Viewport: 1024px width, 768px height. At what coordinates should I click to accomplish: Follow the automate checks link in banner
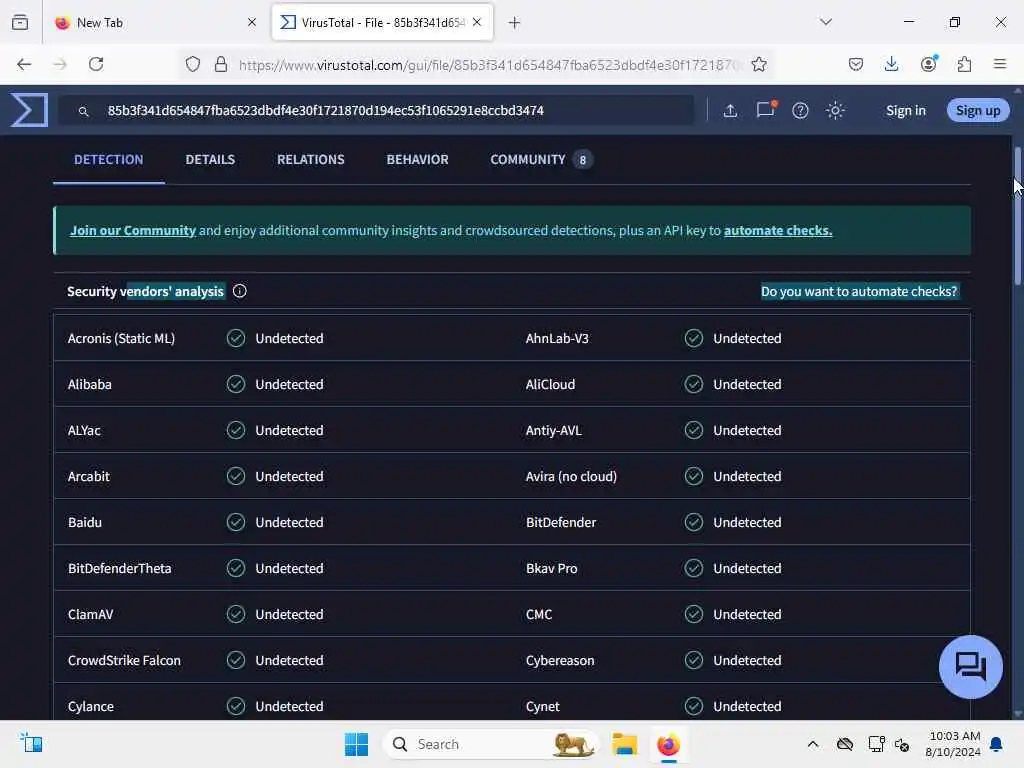[778, 231]
